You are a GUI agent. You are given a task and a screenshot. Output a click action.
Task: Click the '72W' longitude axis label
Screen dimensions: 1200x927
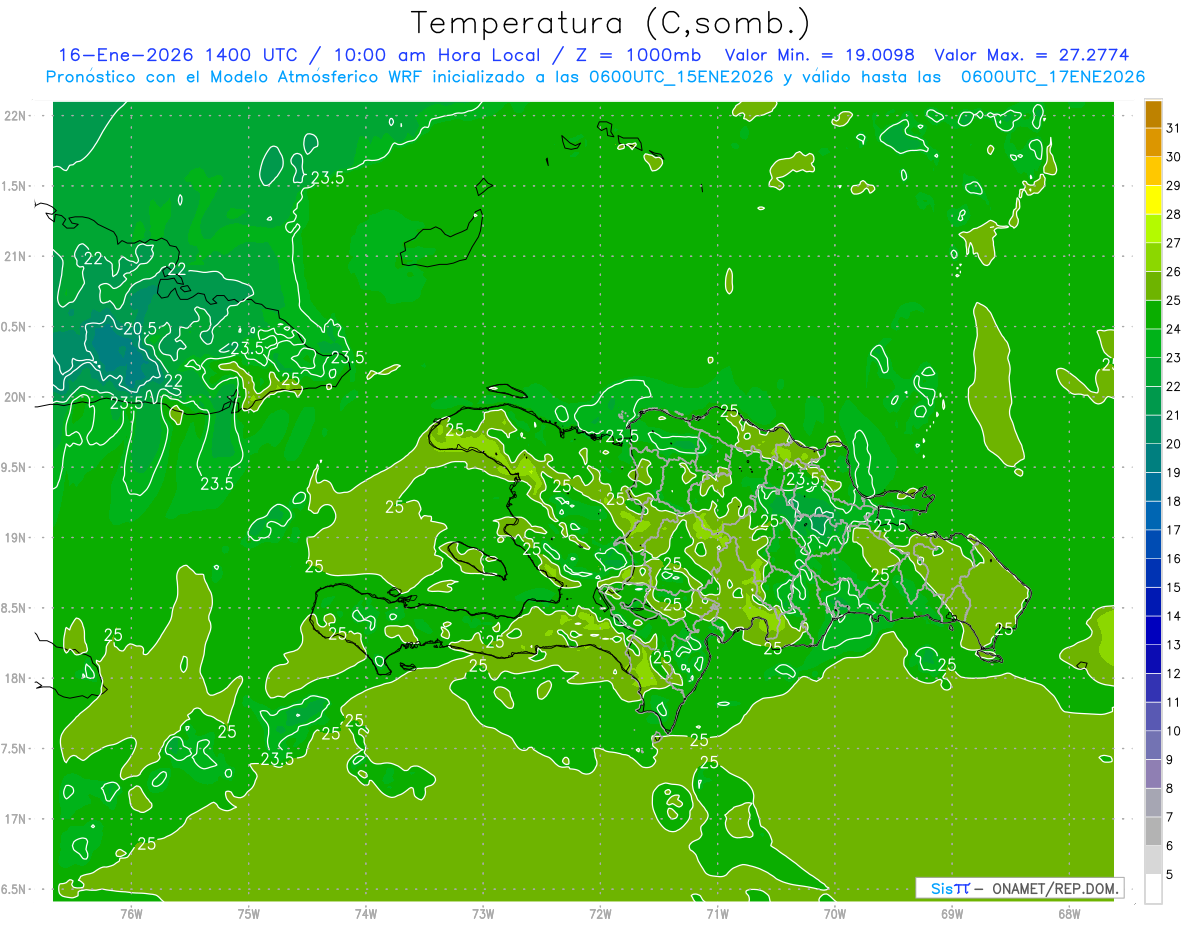(600, 913)
